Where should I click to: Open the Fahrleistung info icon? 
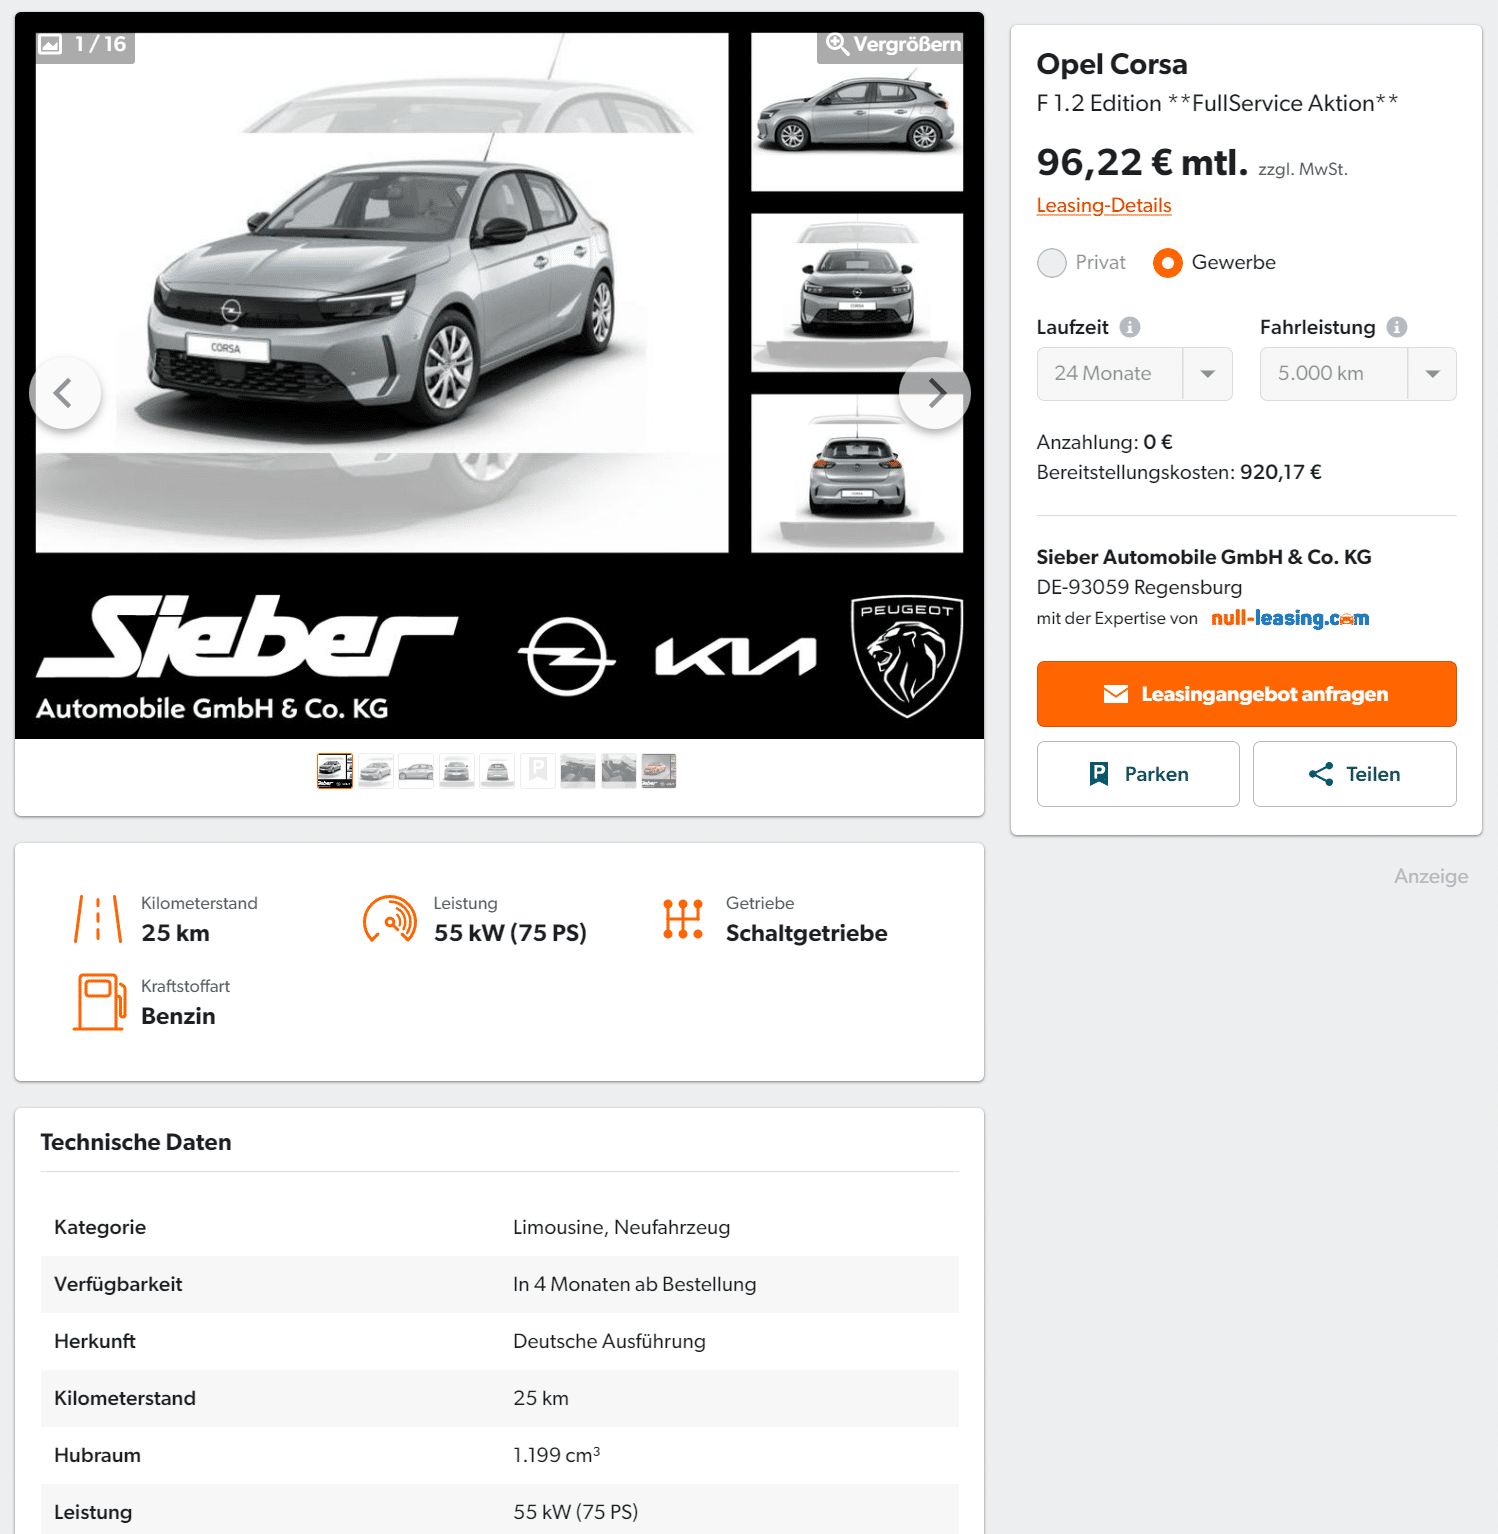tap(1397, 327)
